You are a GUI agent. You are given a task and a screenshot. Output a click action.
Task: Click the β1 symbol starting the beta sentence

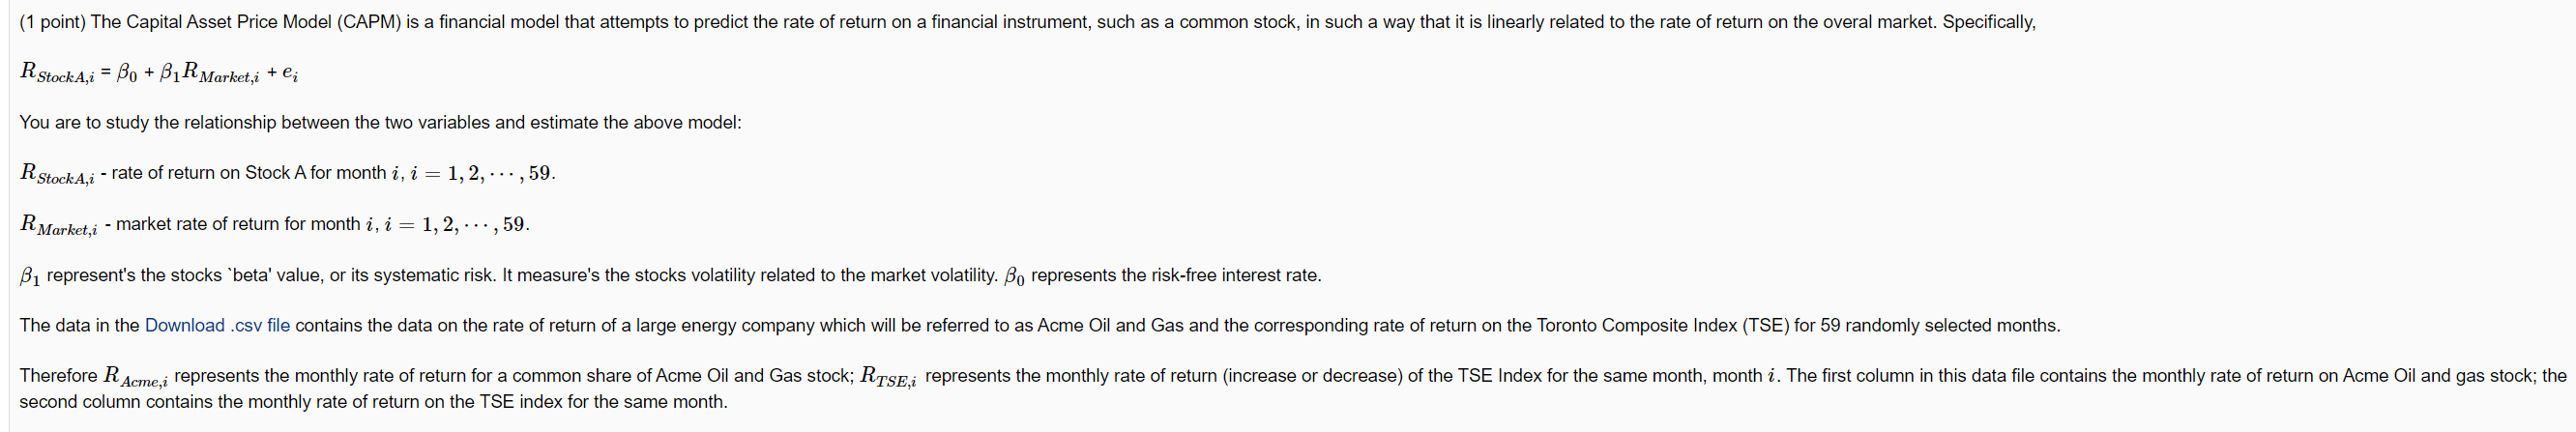[30, 276]
